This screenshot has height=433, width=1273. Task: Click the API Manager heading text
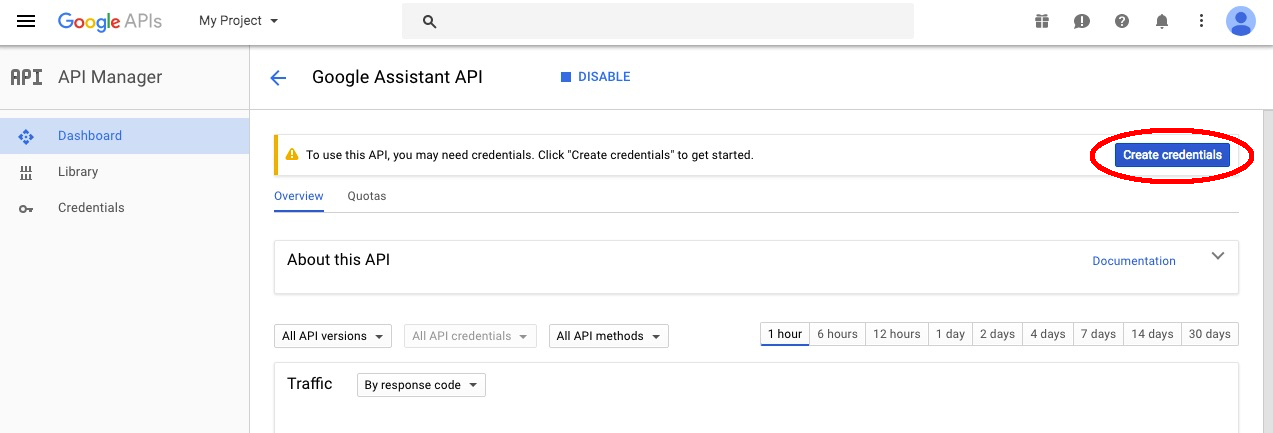coord(110,77)
